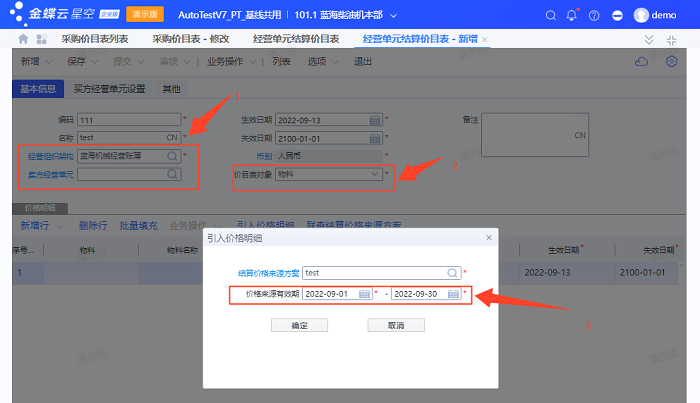The width and height of the screenshot is (700, 403).
Task: Expand the organization dropdown 101.1 蓝海柴油机本部
Action: click(x=393, y=16)
